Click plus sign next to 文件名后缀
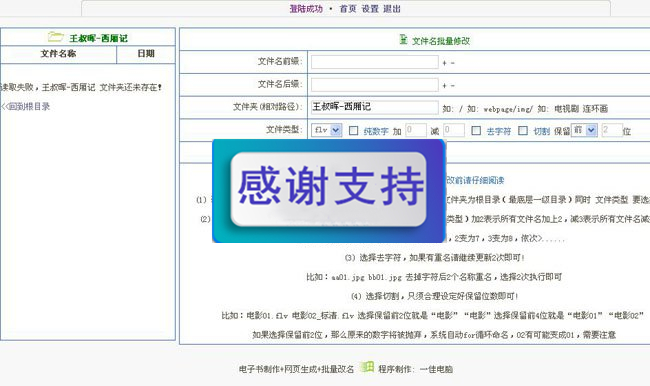This screenshot has width=650, height=386. pyautogui.click(x=444, y=85)
